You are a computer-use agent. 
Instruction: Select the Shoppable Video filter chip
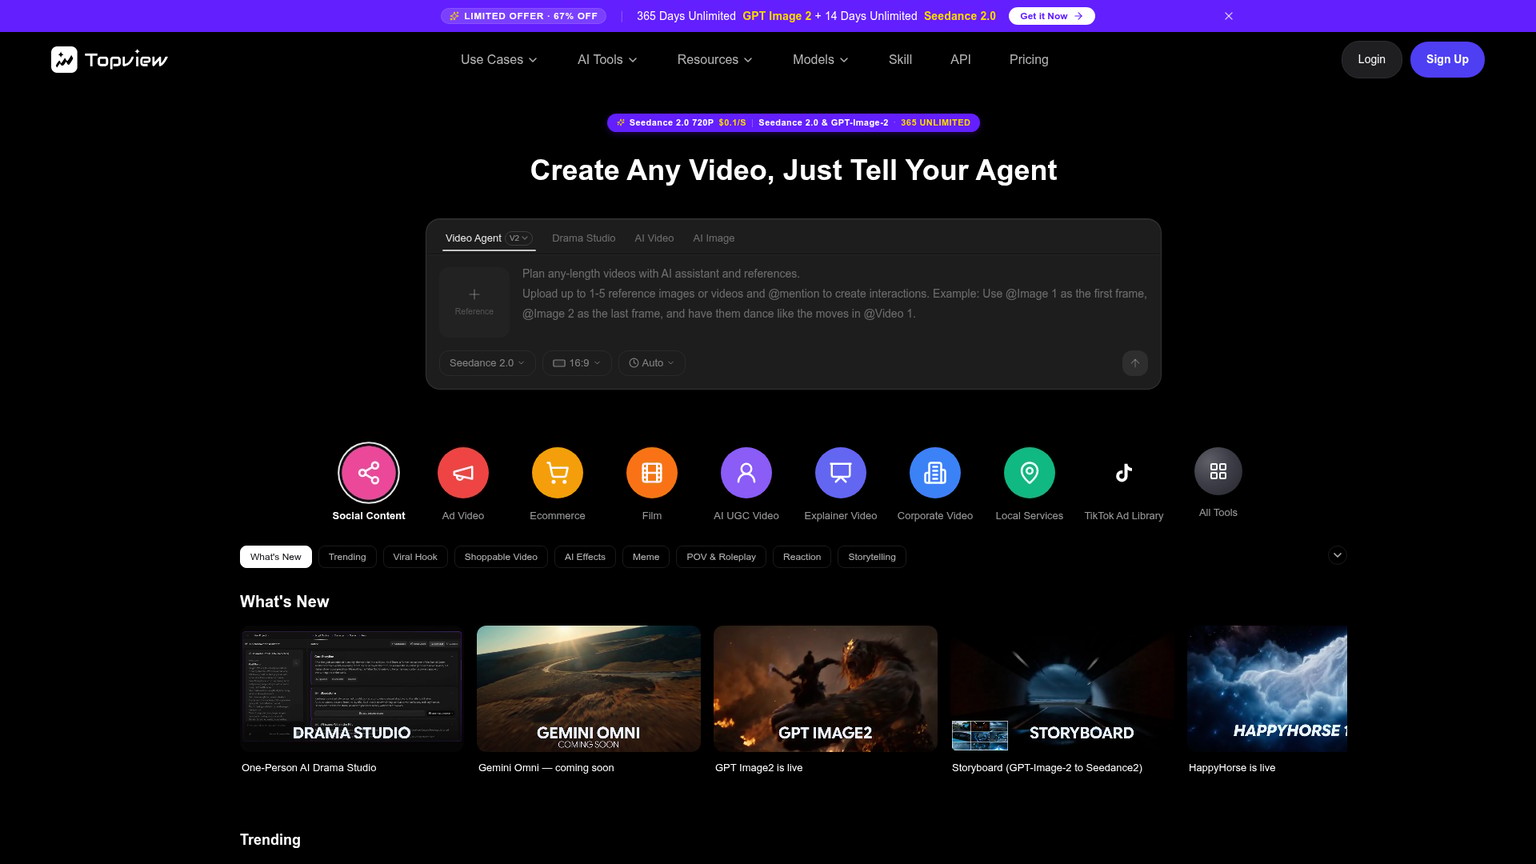501,557
